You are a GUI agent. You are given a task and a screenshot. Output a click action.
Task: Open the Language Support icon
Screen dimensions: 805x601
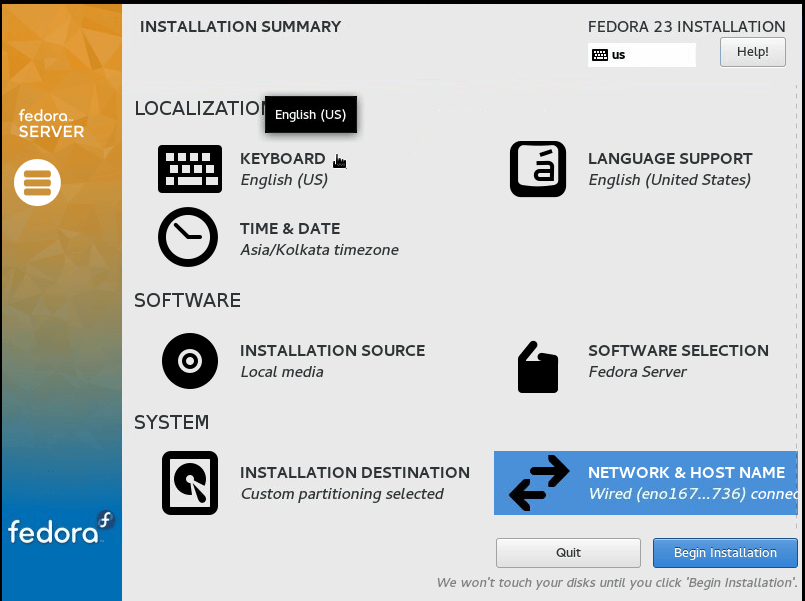click(x=538, y=169)
